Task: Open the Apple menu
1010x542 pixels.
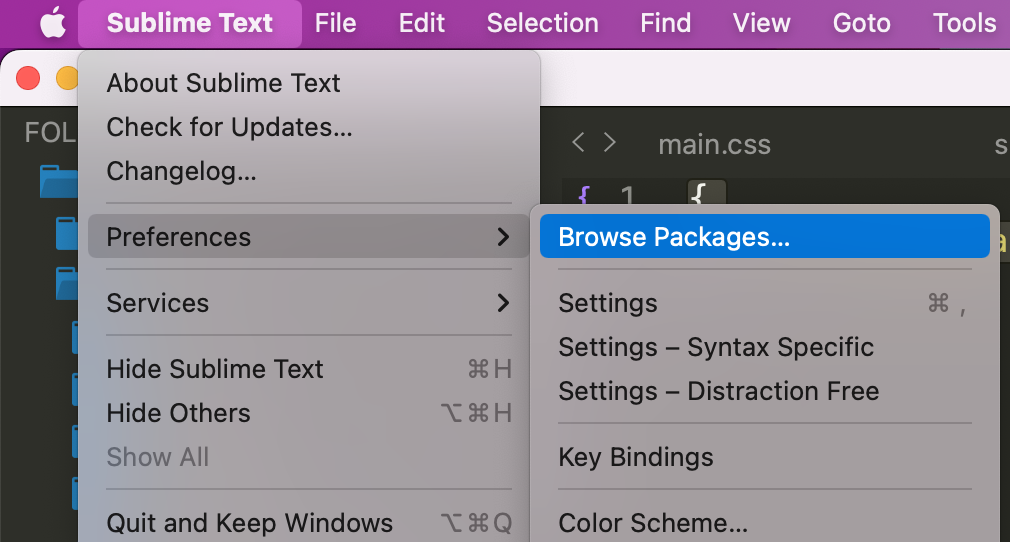Action: point(52,23)
